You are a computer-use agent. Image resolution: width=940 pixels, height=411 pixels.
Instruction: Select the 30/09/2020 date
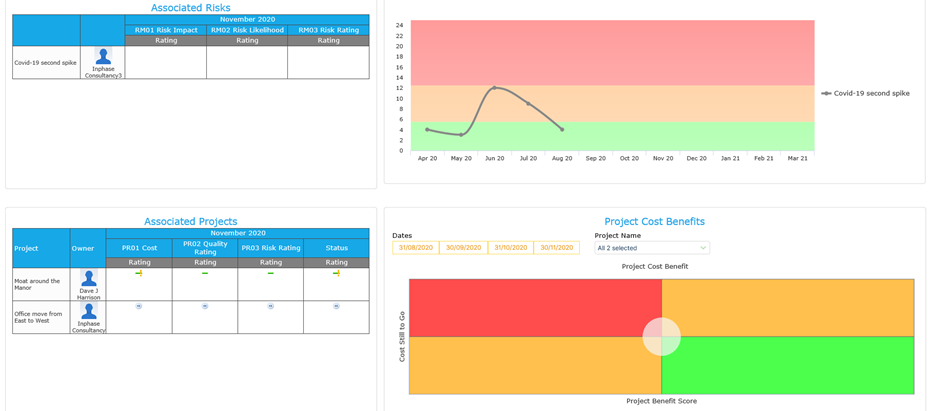[x=463, y=247]
